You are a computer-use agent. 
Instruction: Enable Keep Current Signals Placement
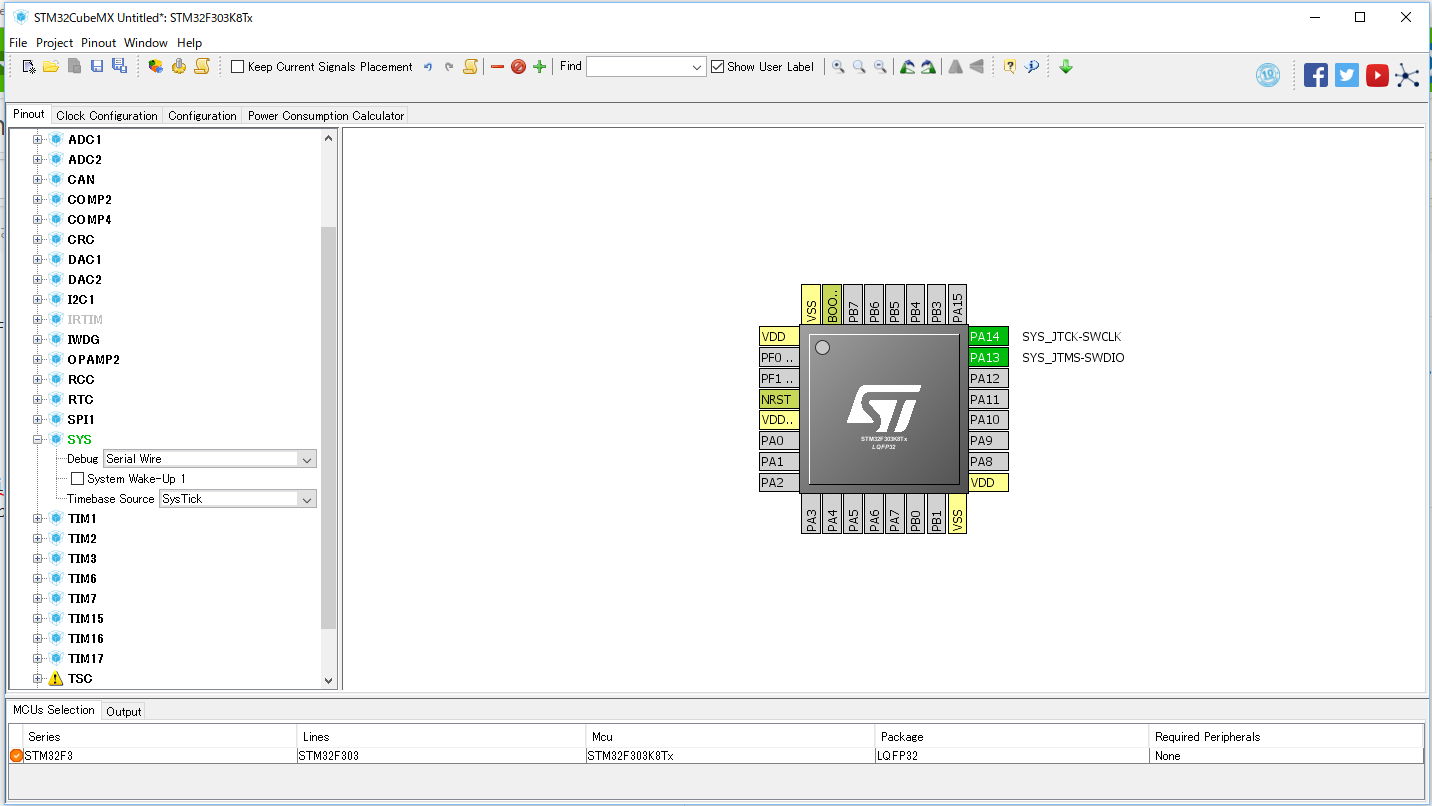237,66
